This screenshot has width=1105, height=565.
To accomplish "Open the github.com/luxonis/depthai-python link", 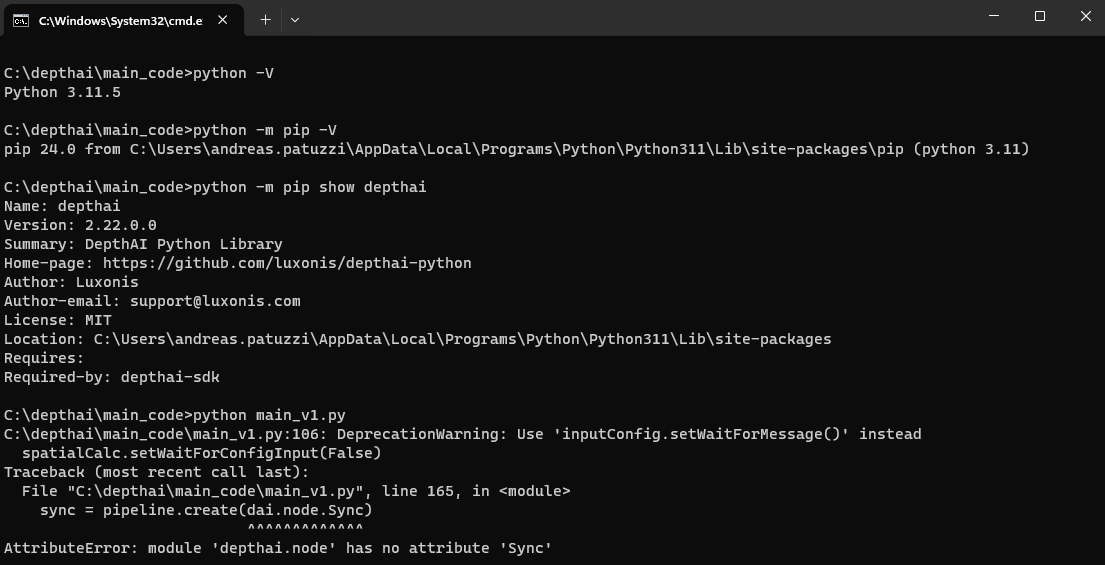I will 287,263.
